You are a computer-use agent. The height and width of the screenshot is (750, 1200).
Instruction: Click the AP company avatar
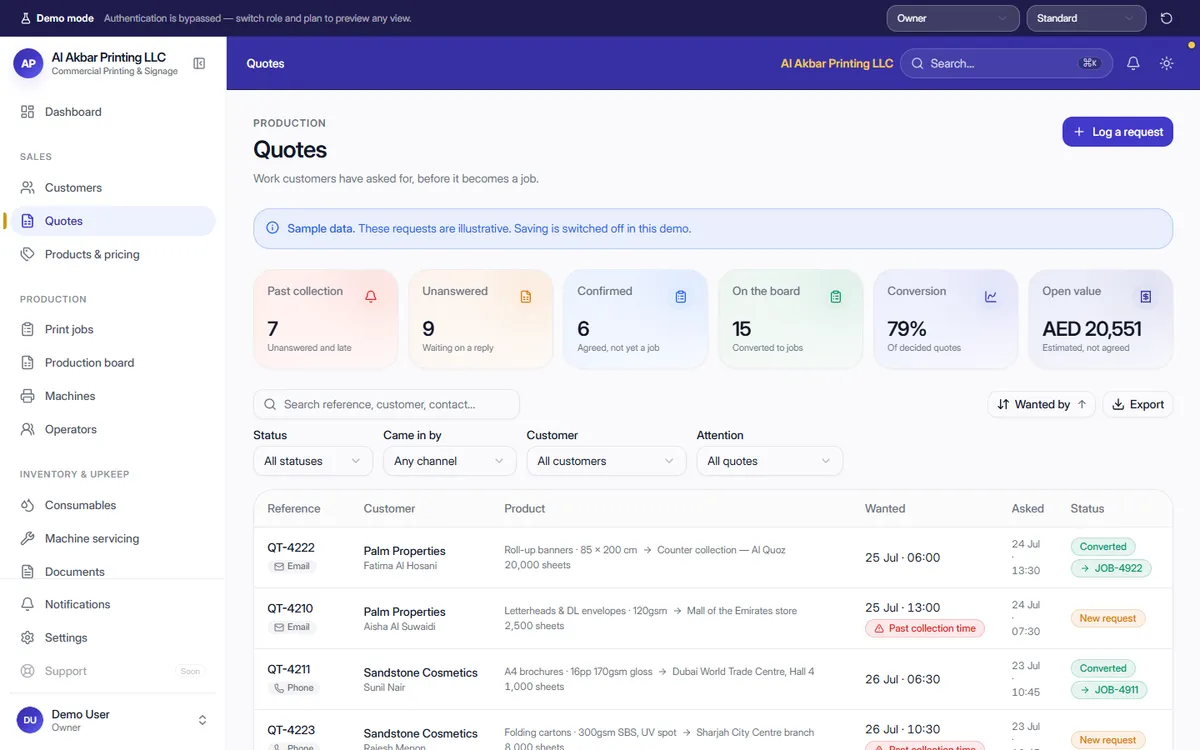28,63
